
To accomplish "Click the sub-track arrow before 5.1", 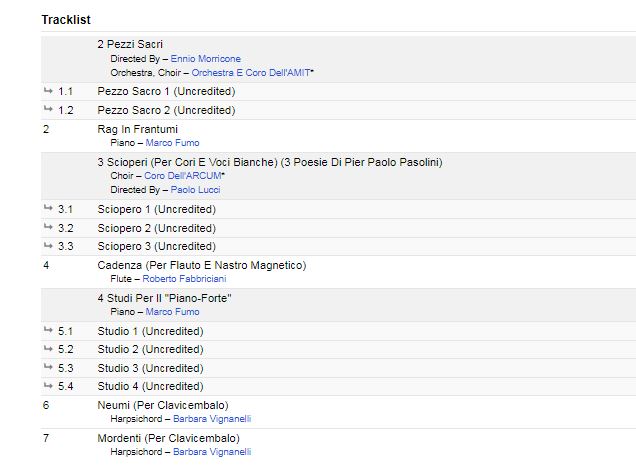I will [x=49, y=330].
